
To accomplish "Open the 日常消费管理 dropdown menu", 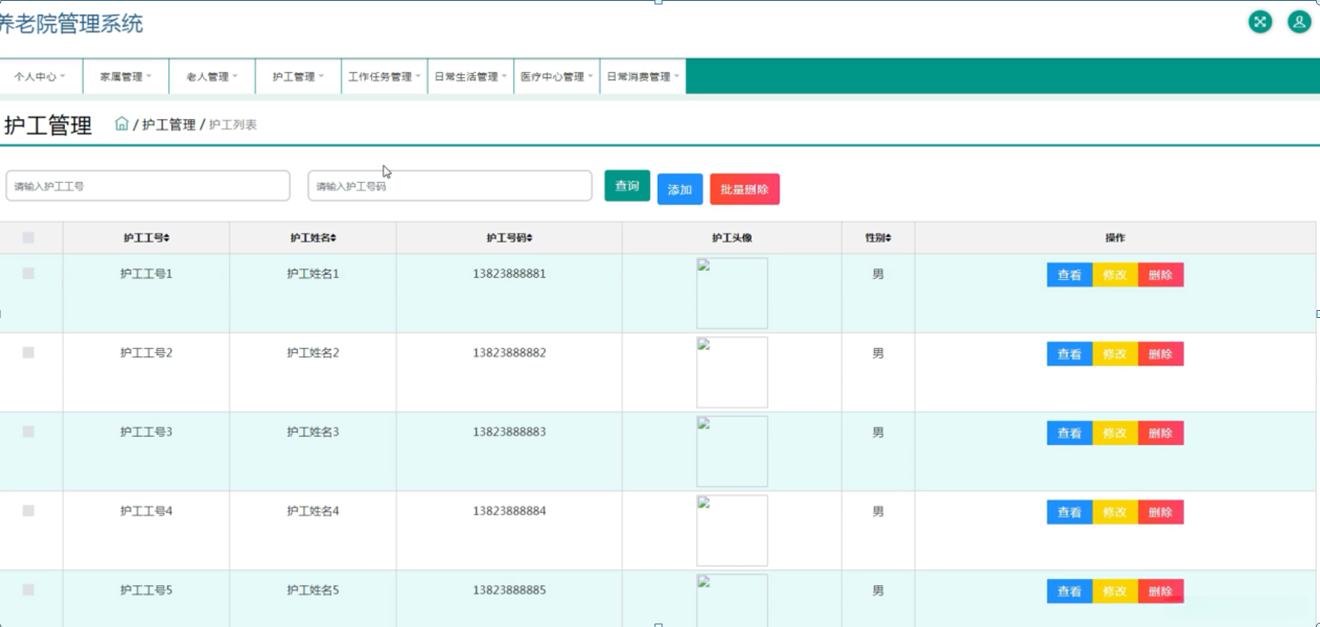I will pyautogui.click(x=642, y=76).
